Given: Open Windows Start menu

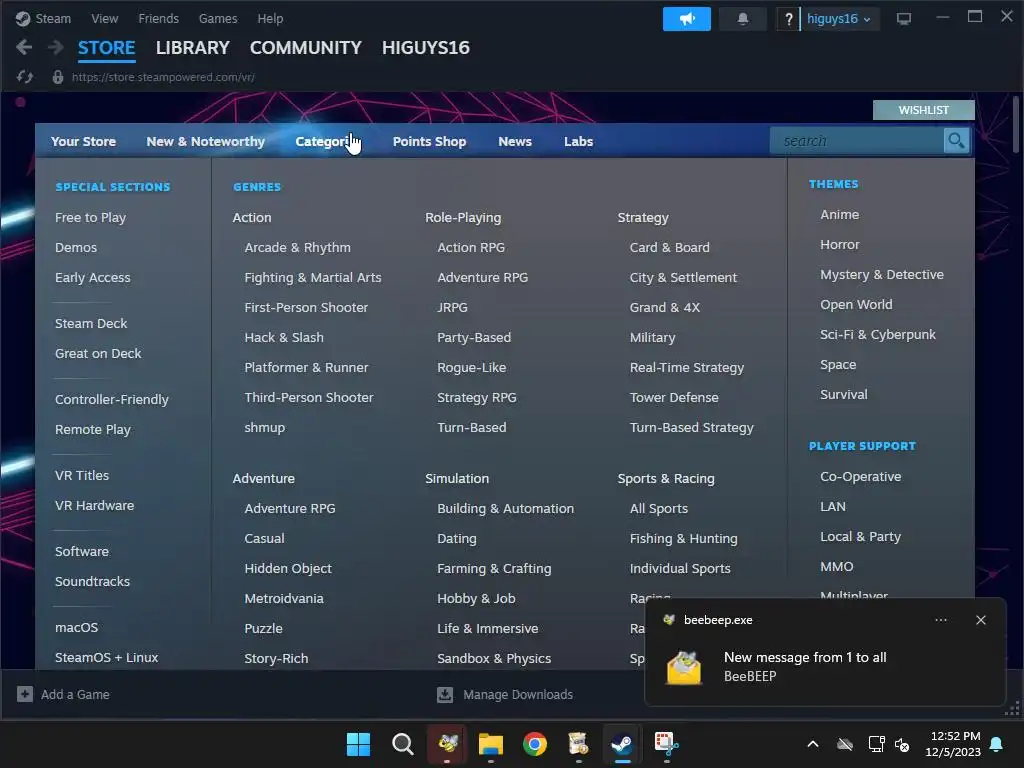Looking at the screenshot, I should 358,744.
